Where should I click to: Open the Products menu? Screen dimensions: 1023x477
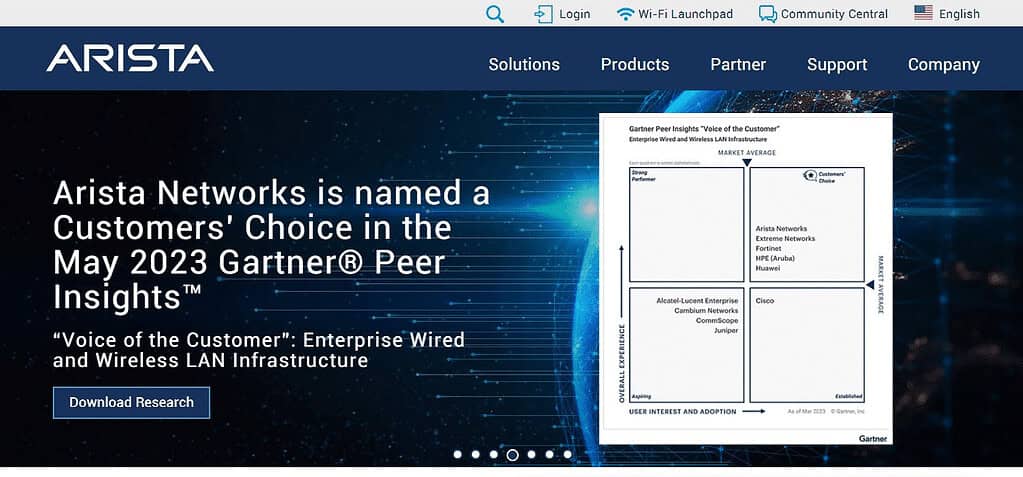pyautogui.click(x=635, y=65)
